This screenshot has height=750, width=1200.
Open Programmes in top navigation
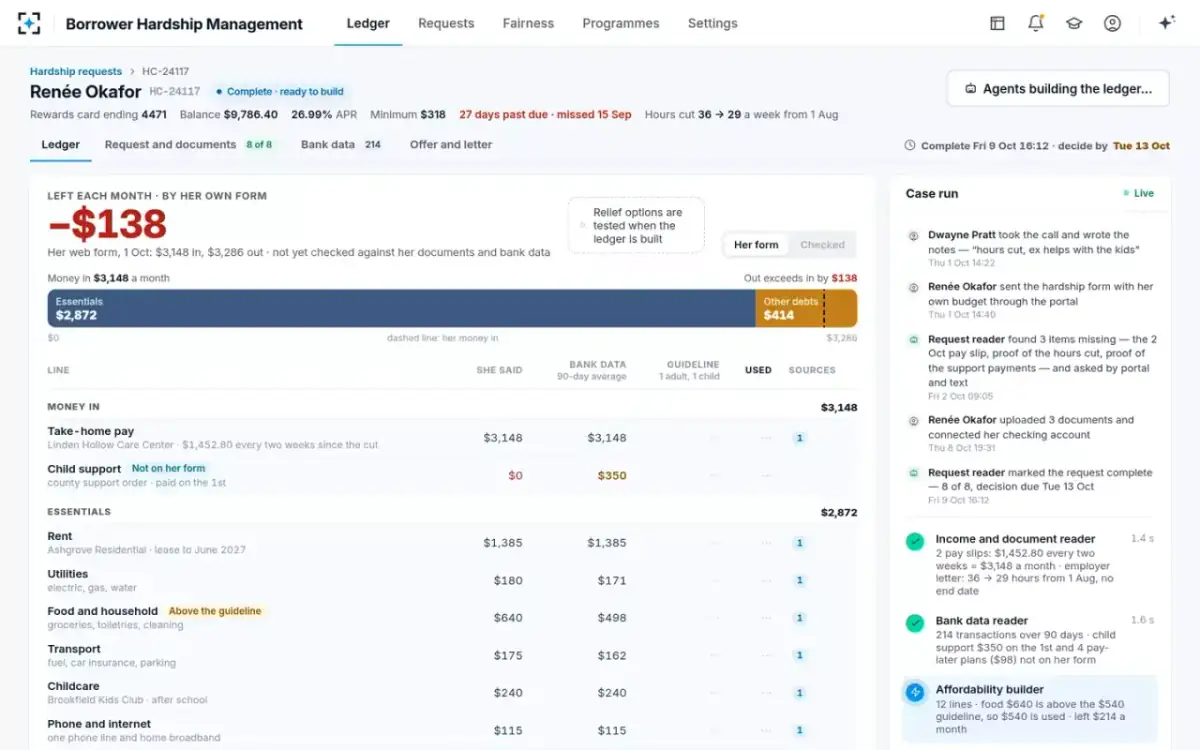coord(621,23)
